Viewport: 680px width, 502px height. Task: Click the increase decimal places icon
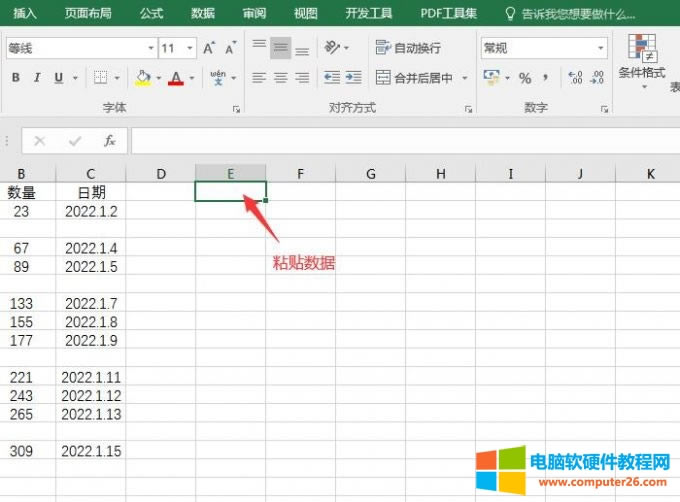pos(575,78)
